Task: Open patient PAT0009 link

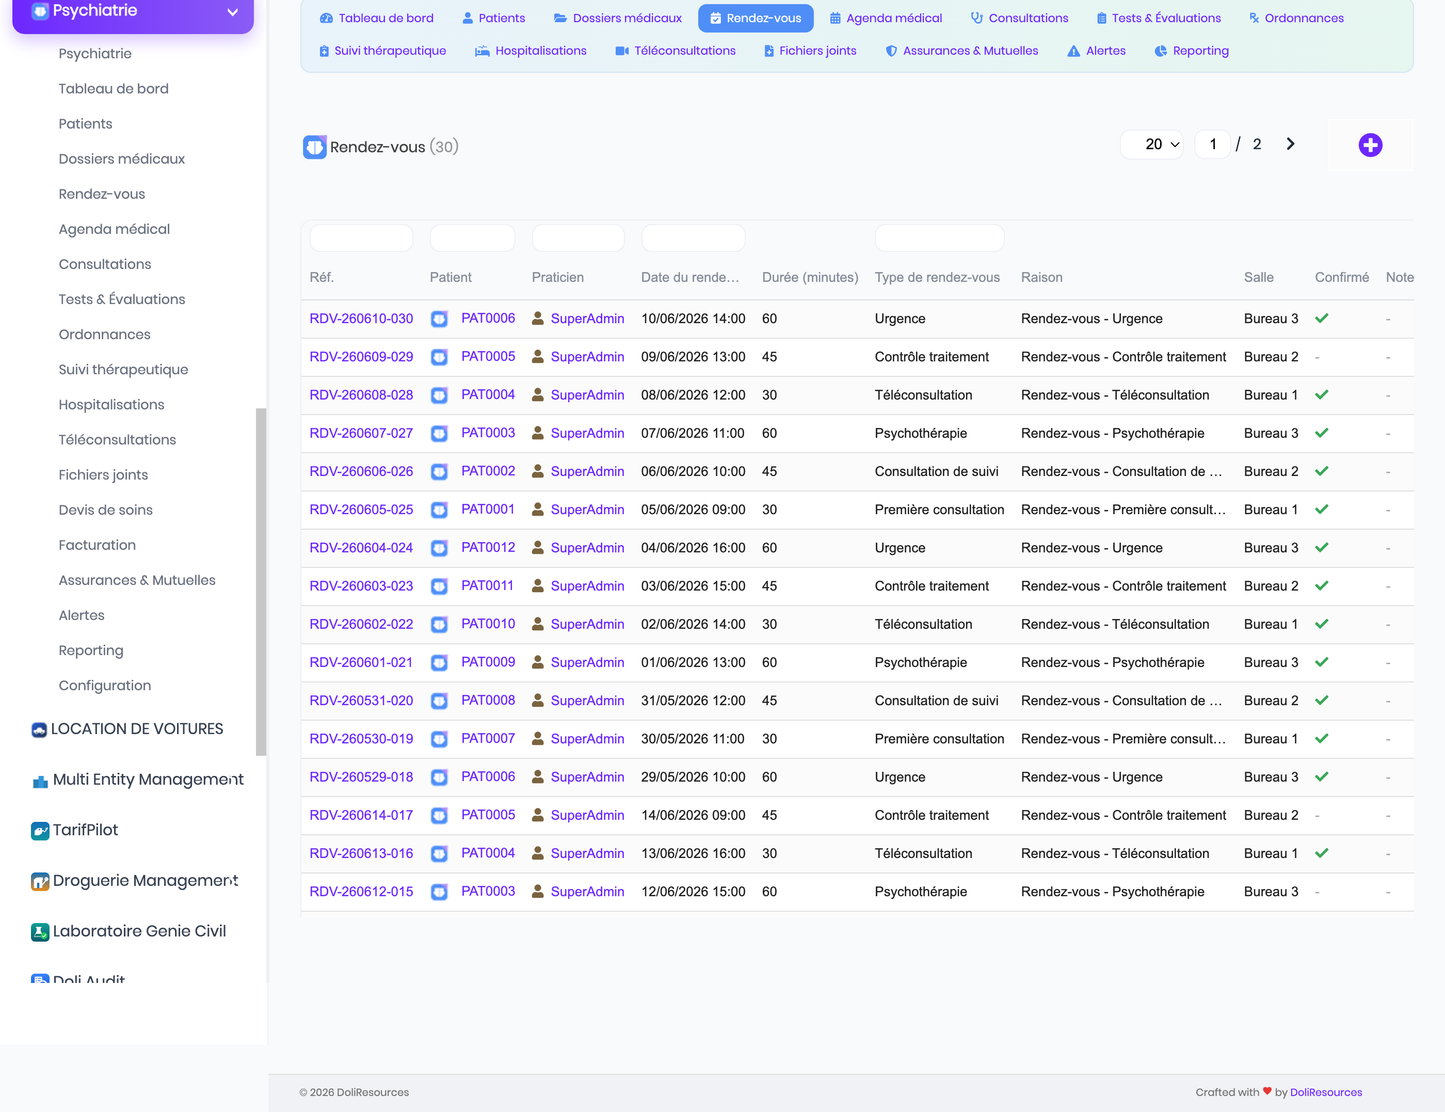Action: tap(488, 662)
